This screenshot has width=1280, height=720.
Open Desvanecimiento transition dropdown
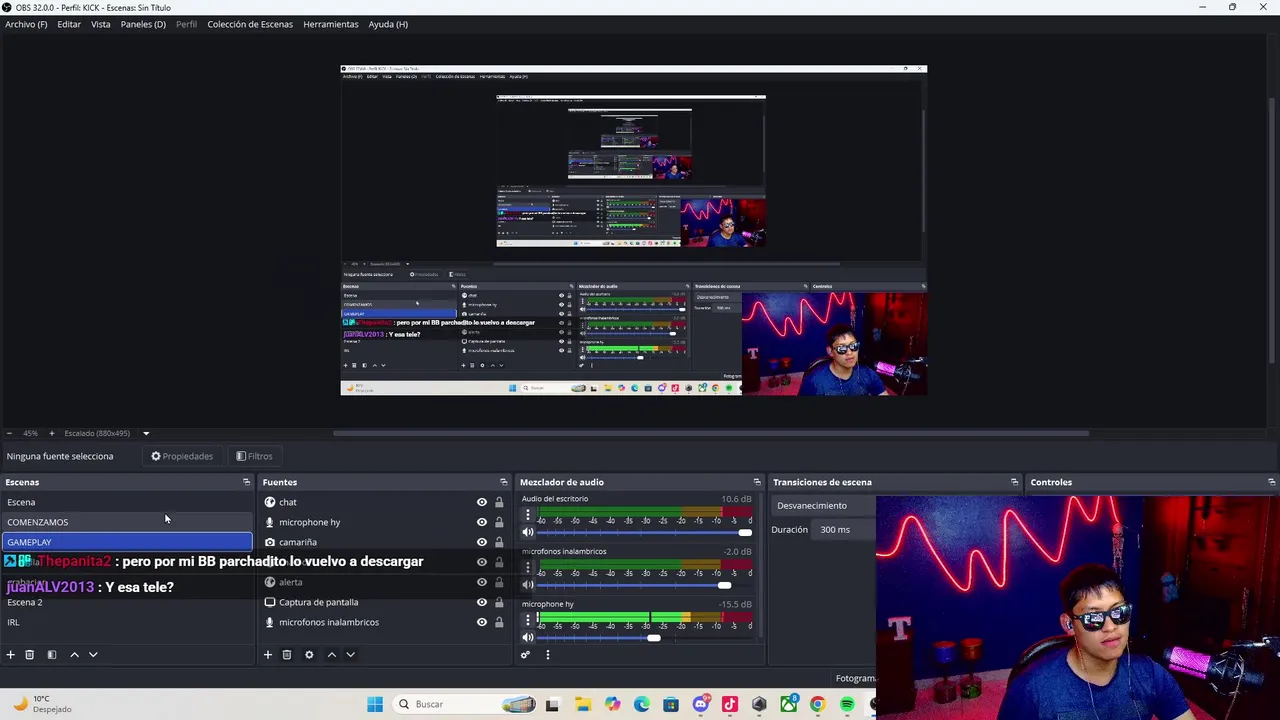[x=823, y=505]
